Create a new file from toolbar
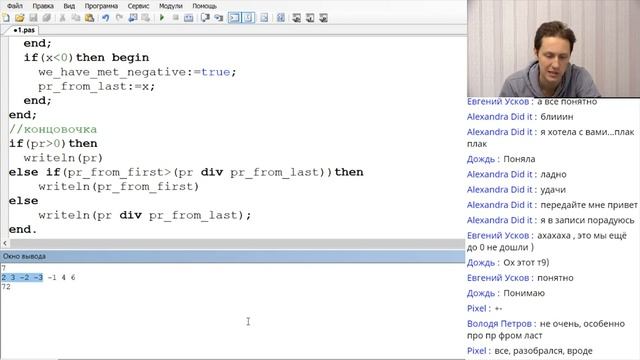Image resolution: width=640 pixels, height=360 pixels. coord(6,18)
